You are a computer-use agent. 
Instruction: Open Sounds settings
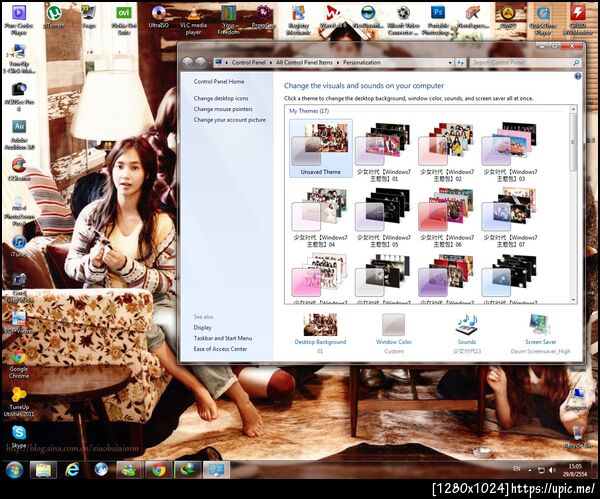tap(467, 333)
